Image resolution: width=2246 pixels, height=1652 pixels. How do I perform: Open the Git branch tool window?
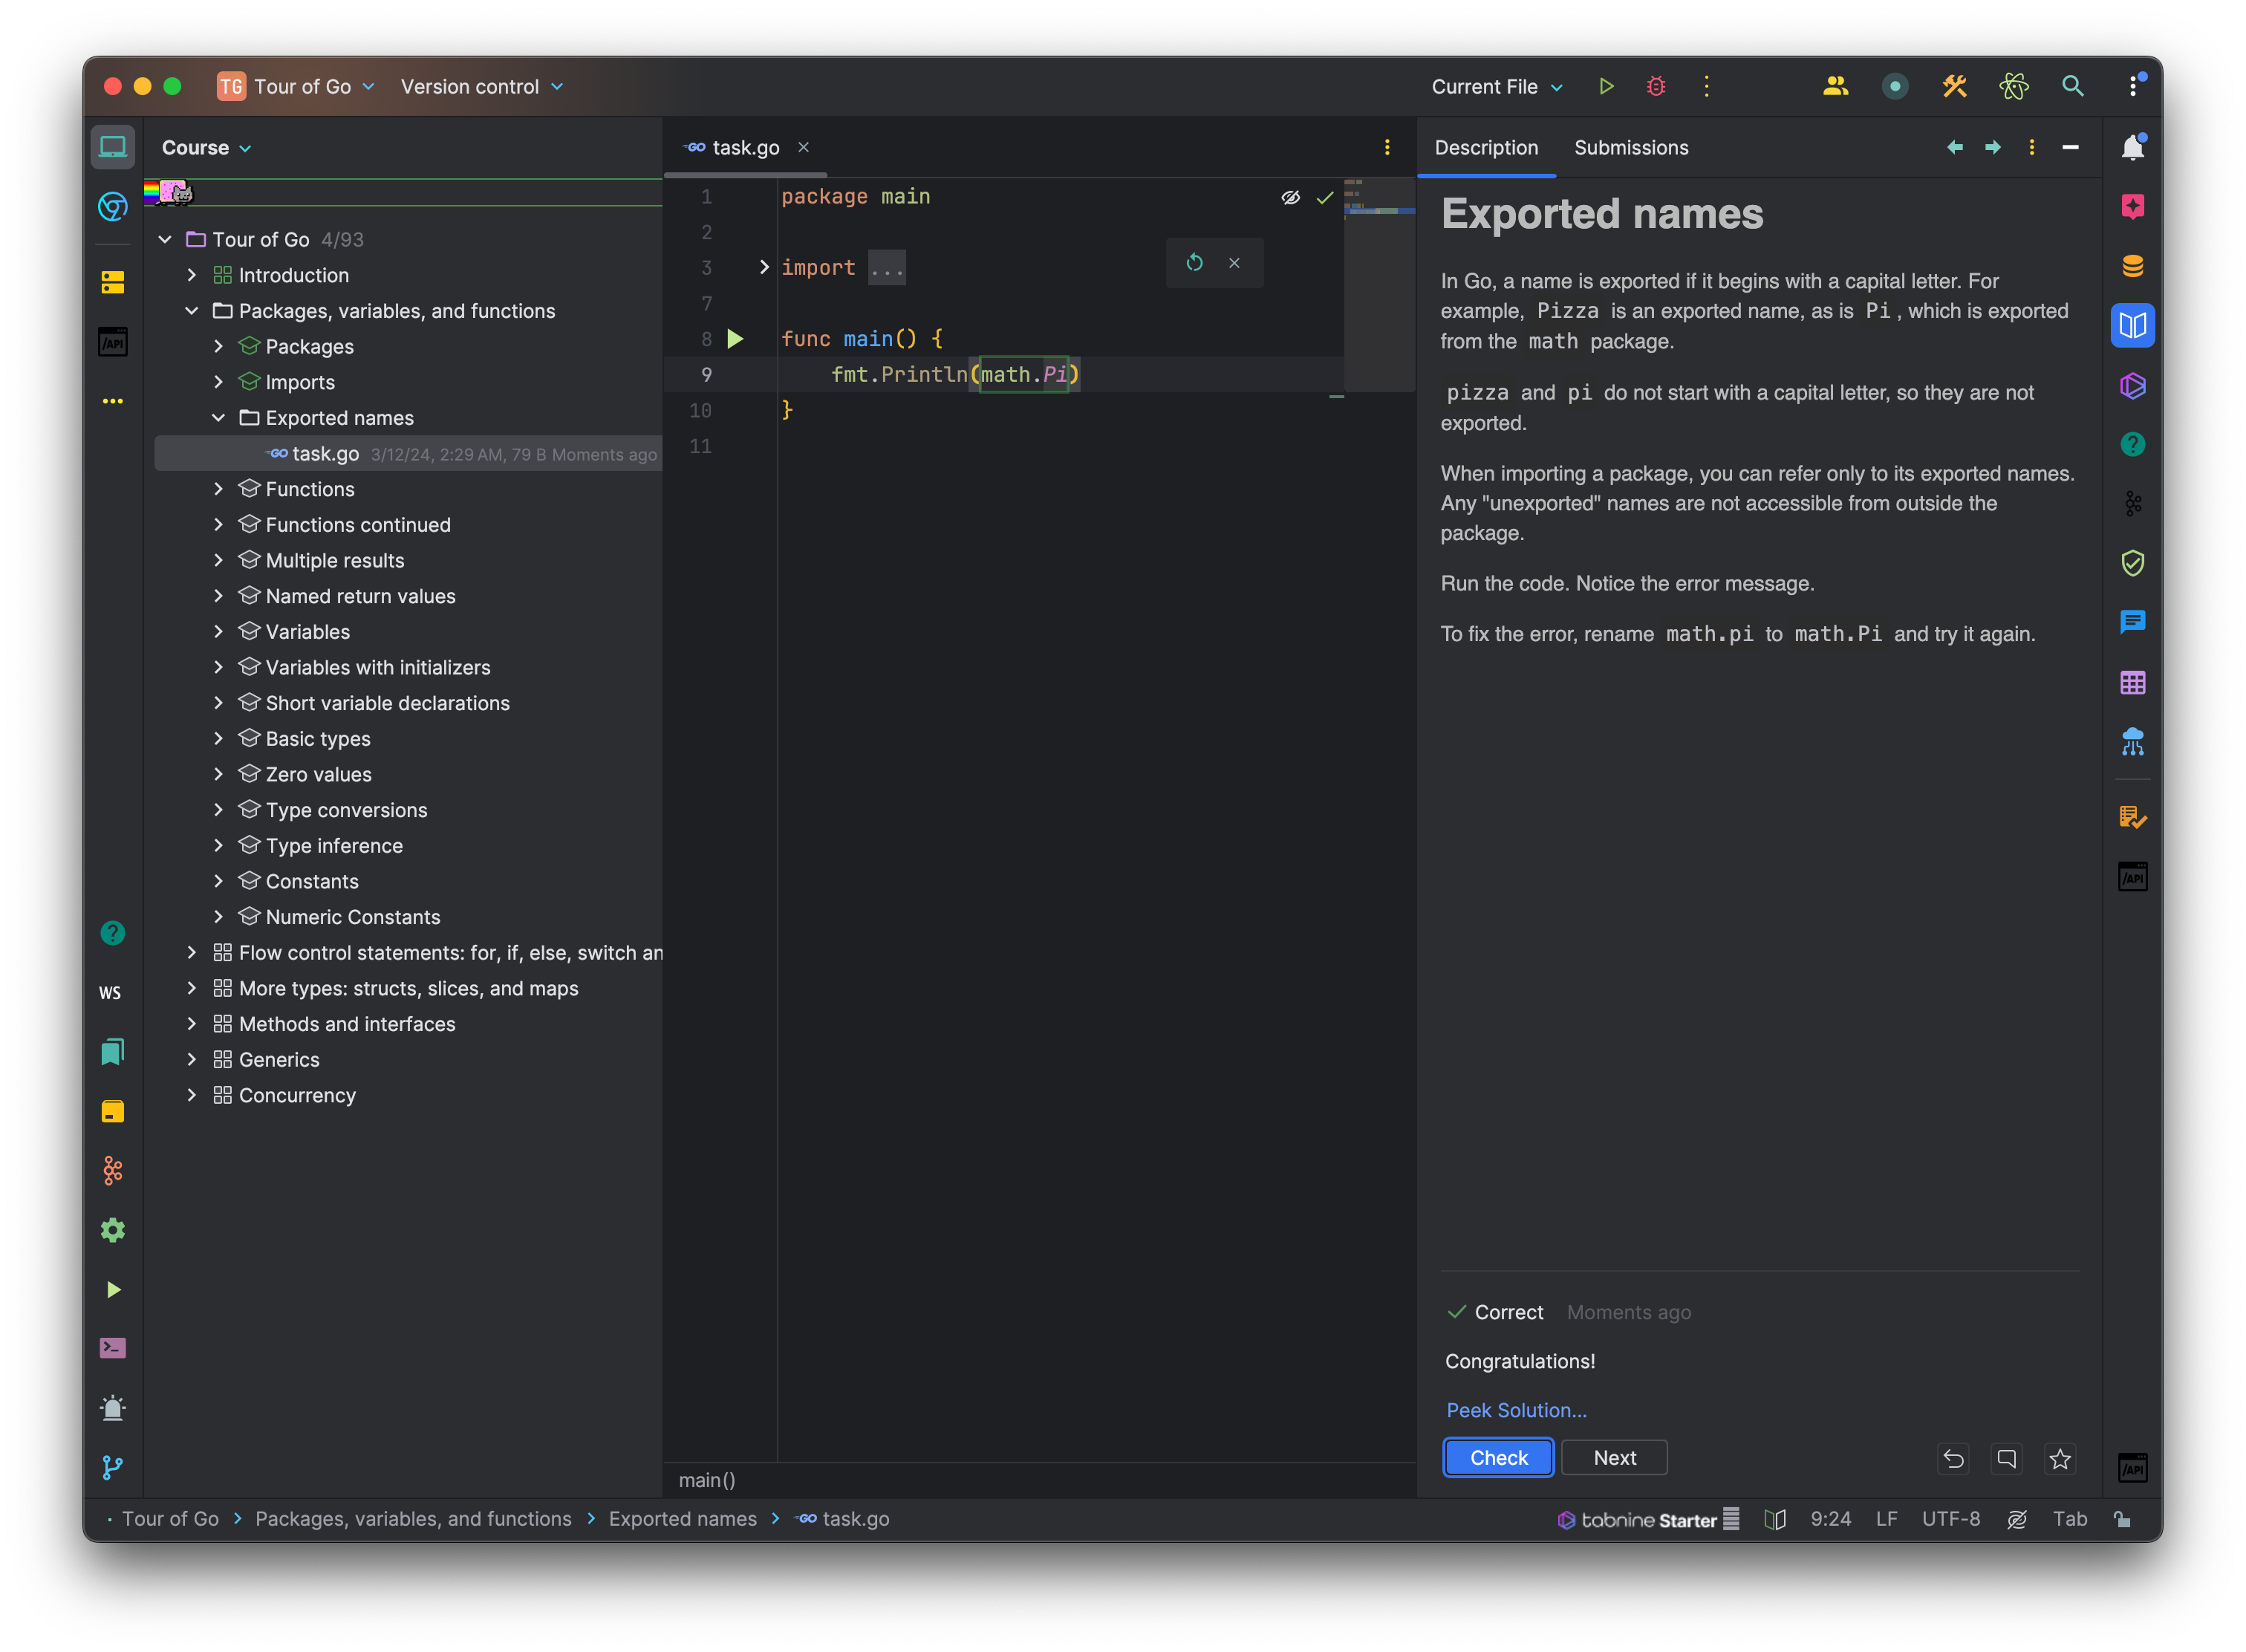point(113,1467)
